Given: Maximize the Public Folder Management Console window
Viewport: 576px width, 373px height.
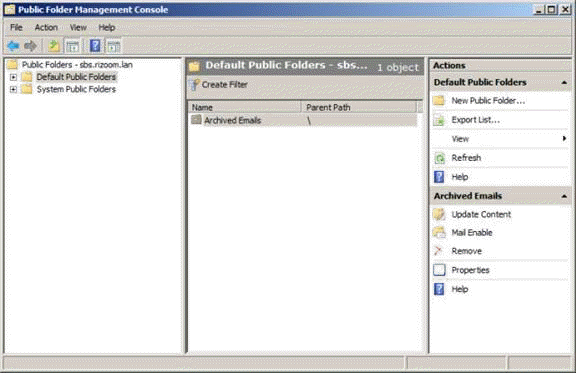Looking at the screenshot, I should [551, 10].
